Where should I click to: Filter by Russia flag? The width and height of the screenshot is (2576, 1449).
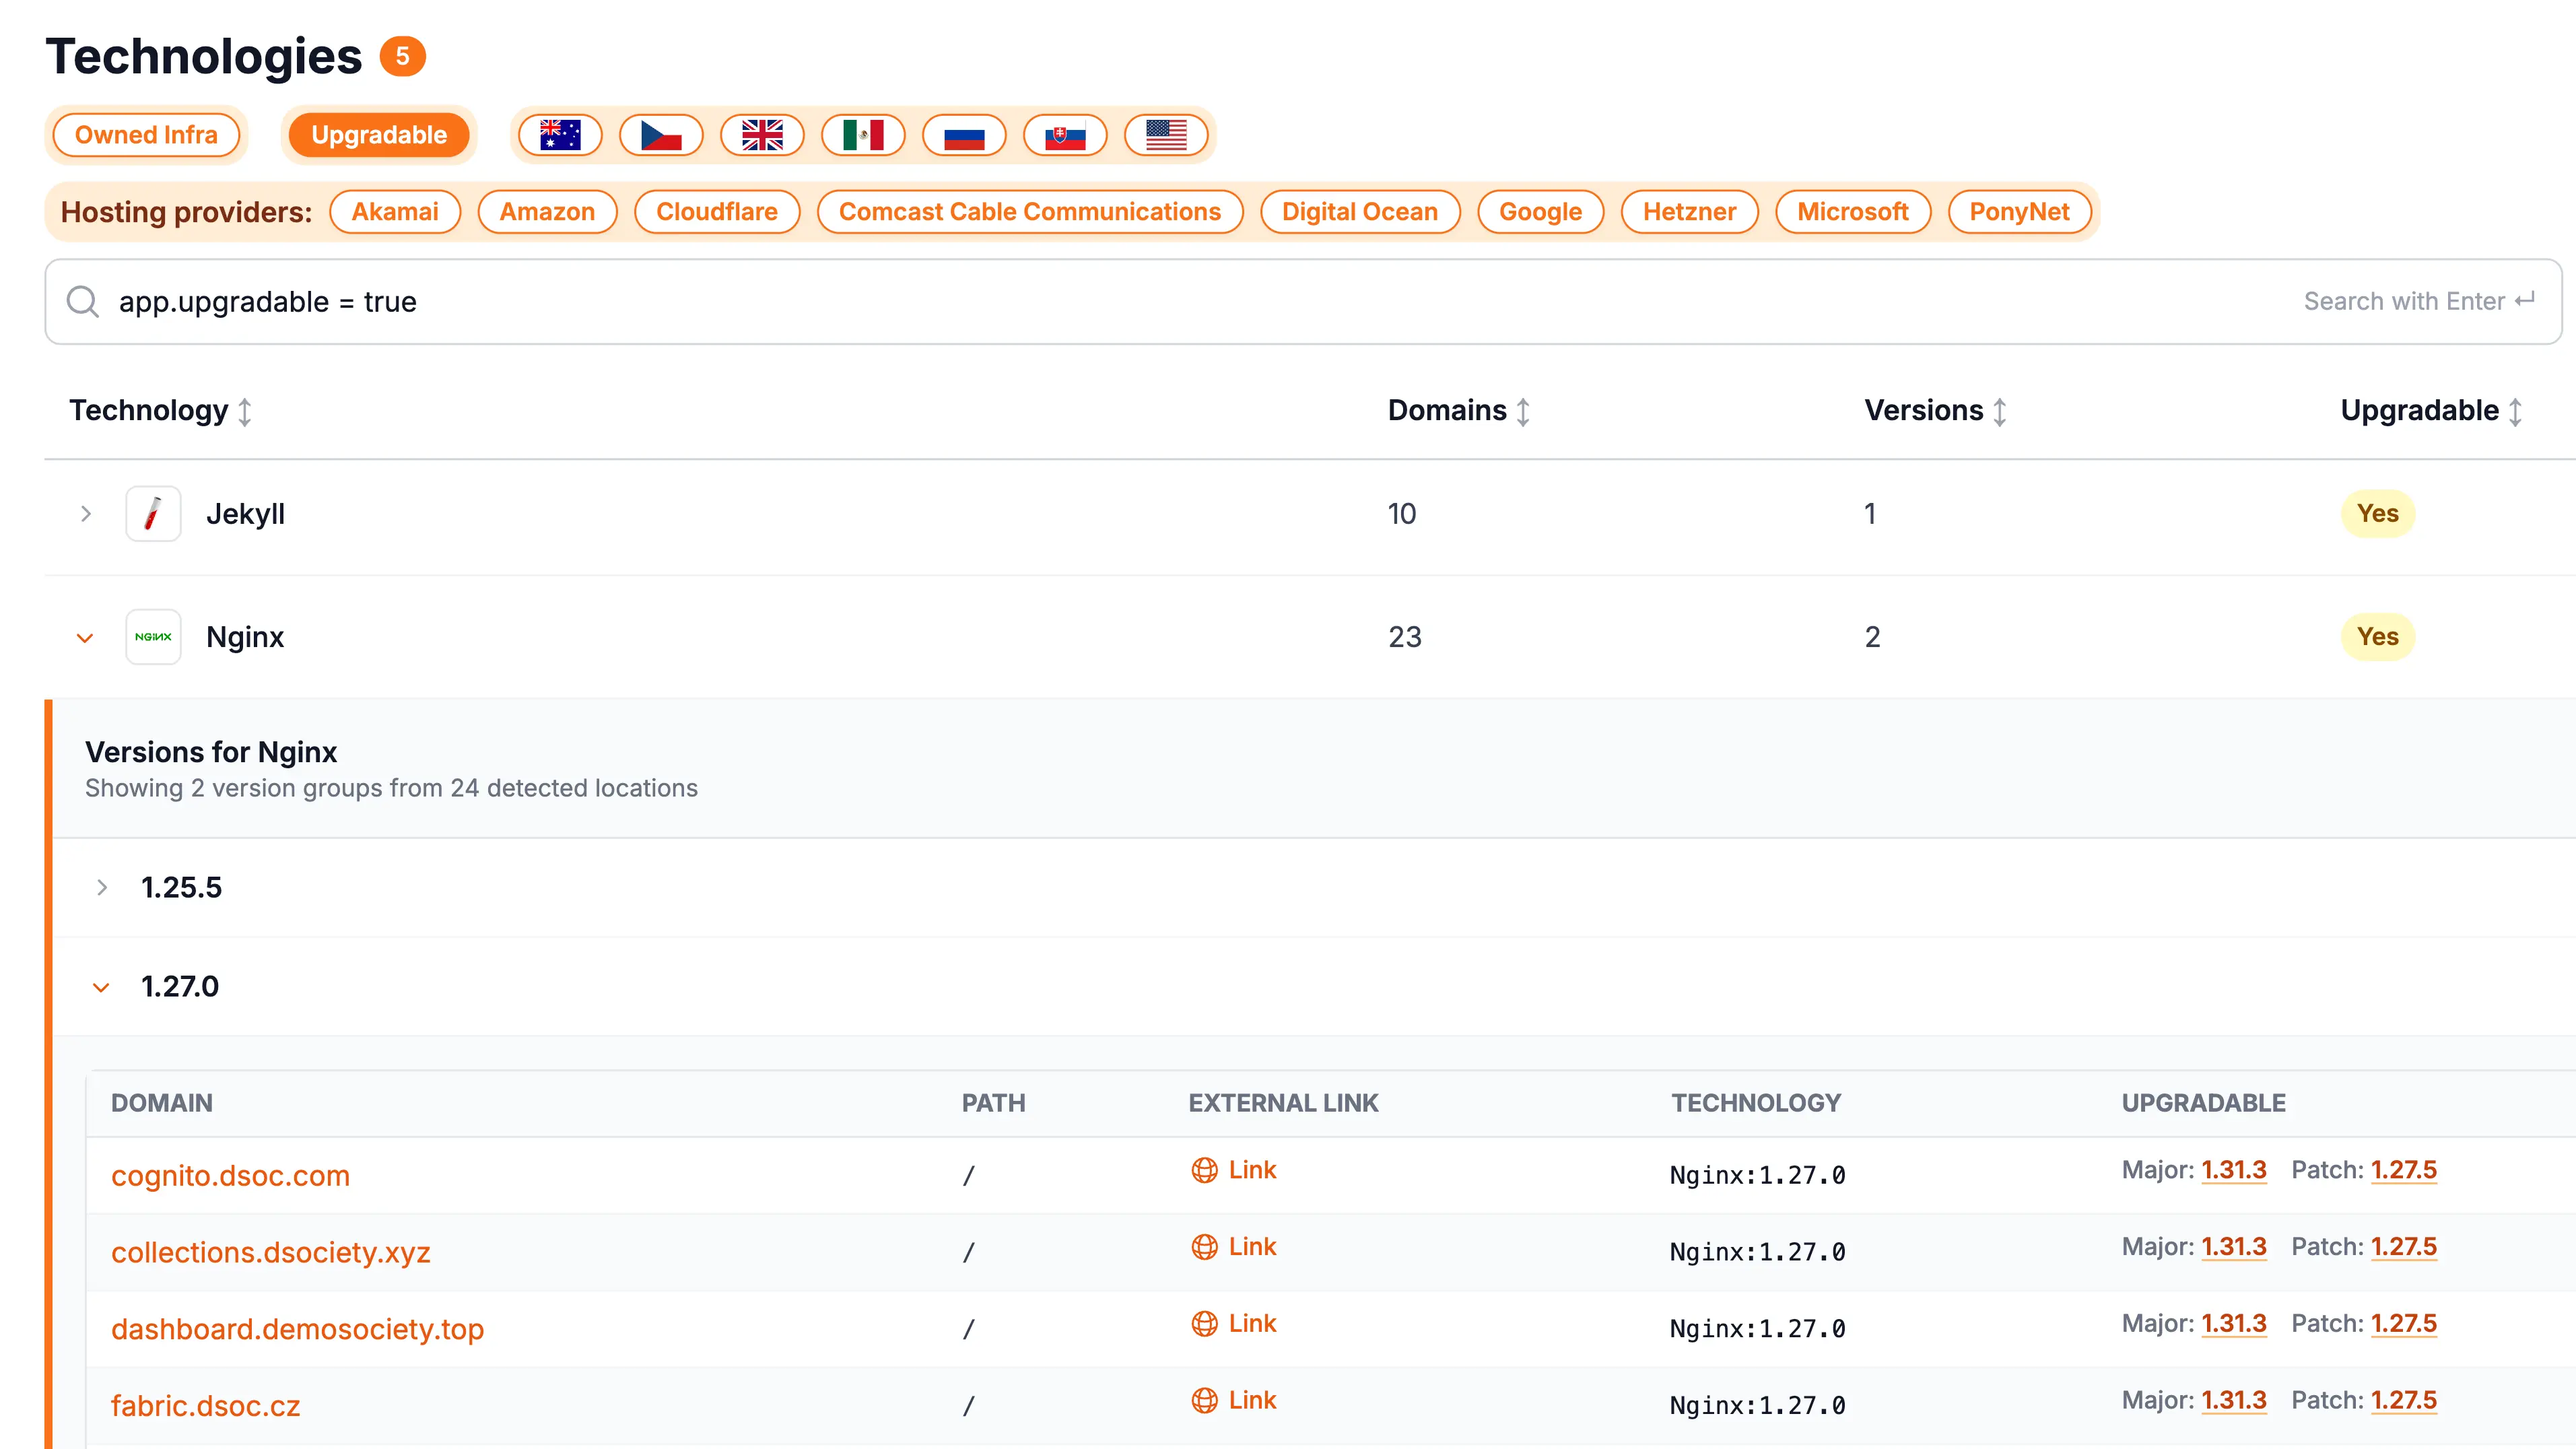964,135
